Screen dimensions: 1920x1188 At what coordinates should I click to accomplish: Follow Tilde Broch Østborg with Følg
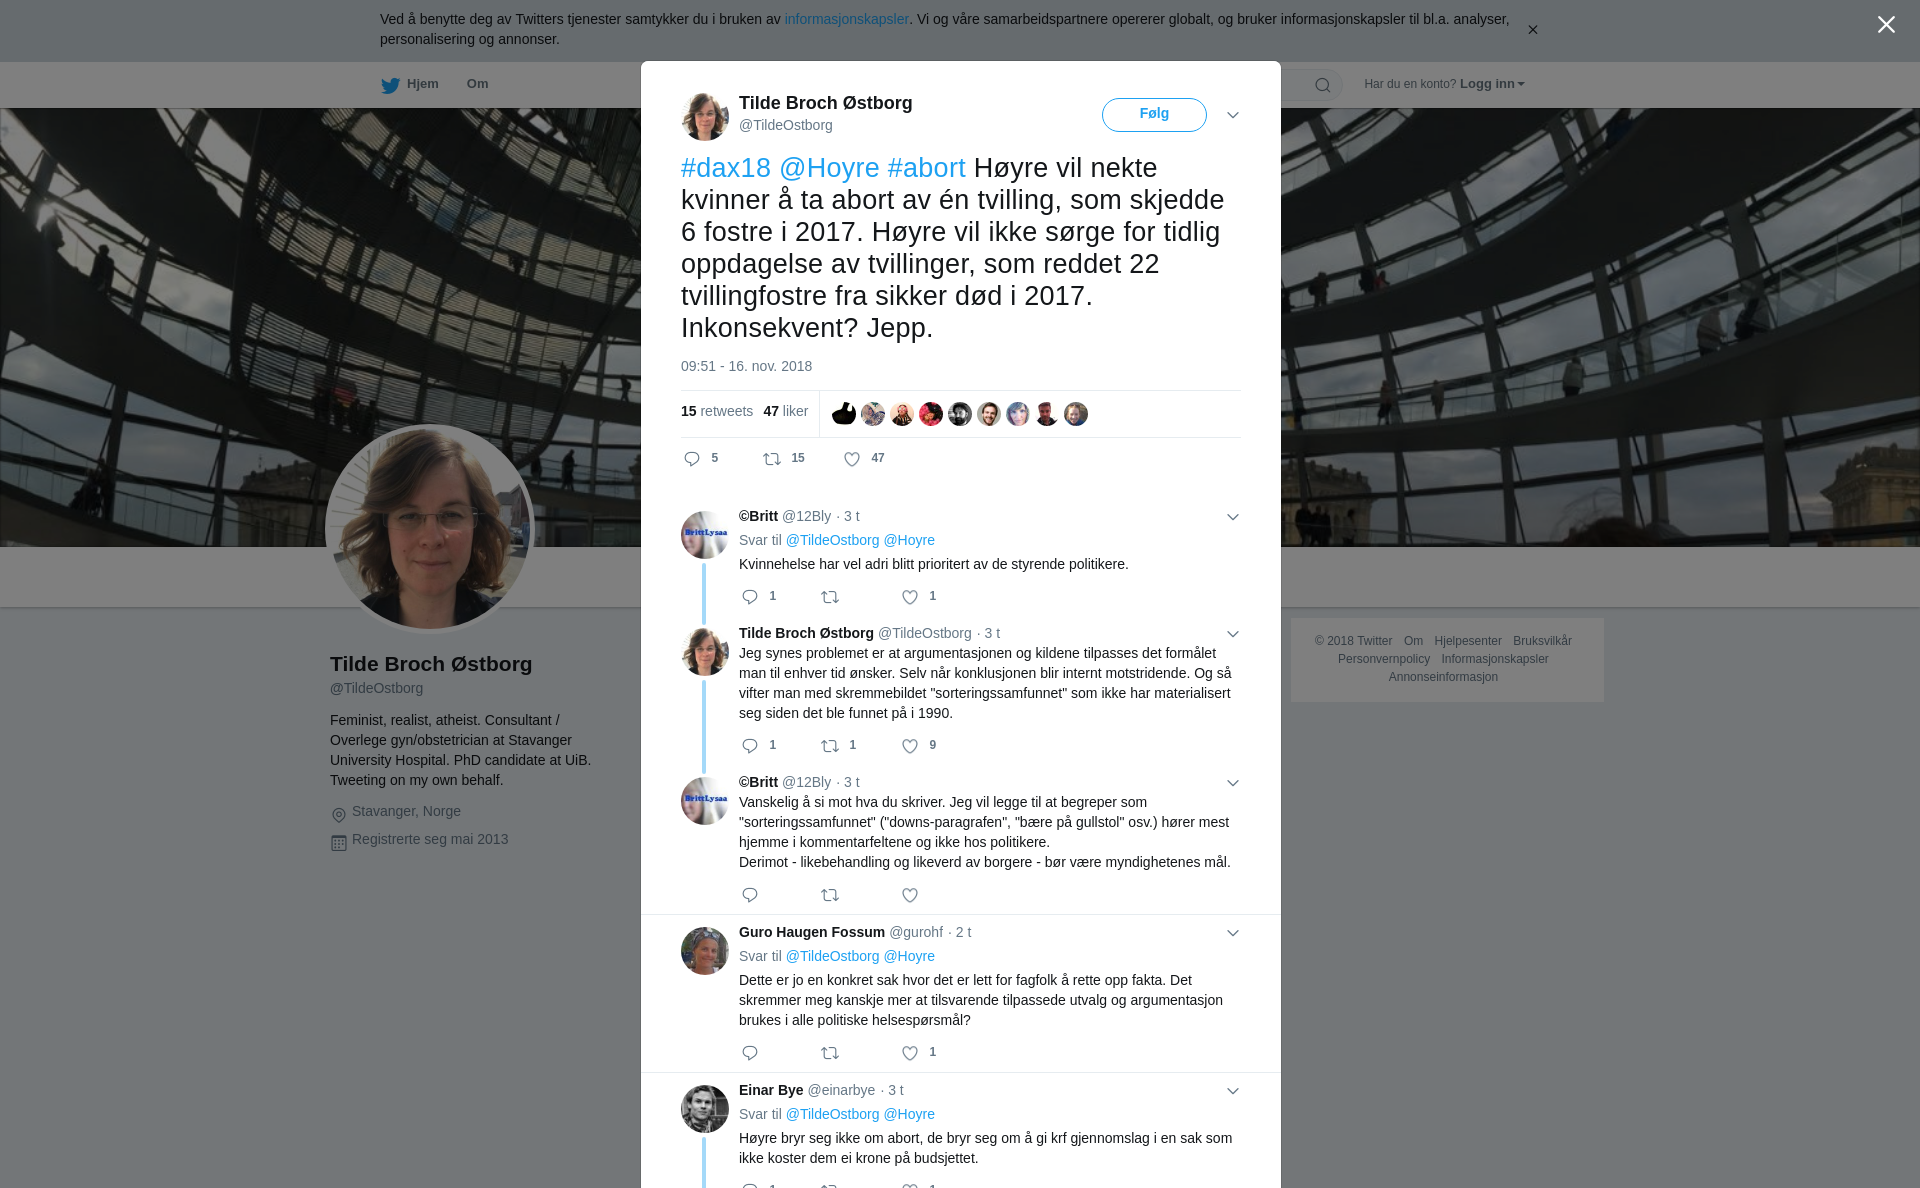point(1154,114)
